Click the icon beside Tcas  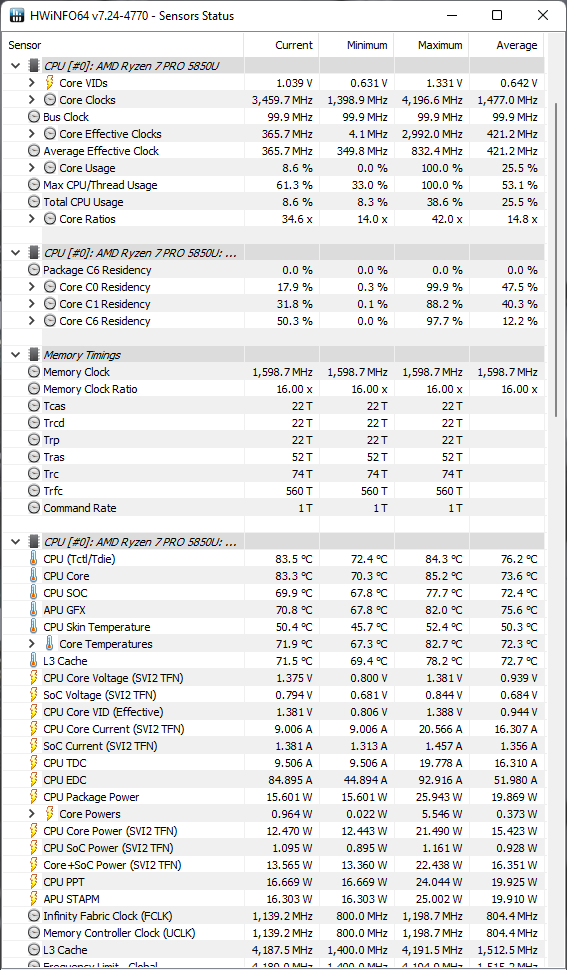(x=34, y=406)
